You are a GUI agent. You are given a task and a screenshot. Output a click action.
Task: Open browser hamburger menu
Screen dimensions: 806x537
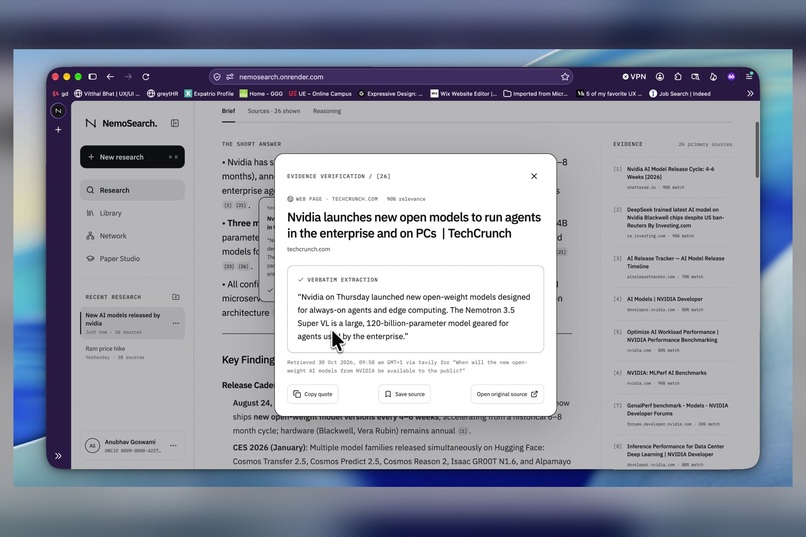749,77
